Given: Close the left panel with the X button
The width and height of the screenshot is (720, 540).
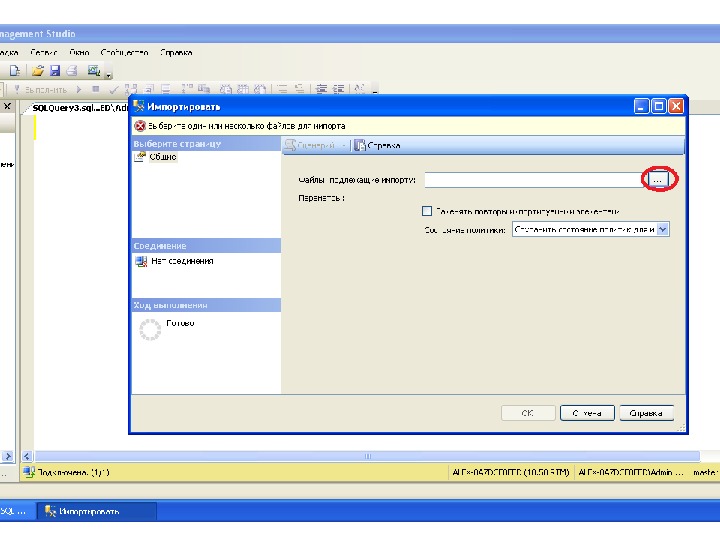Looking at the screenshot, I should click(7, 107).
